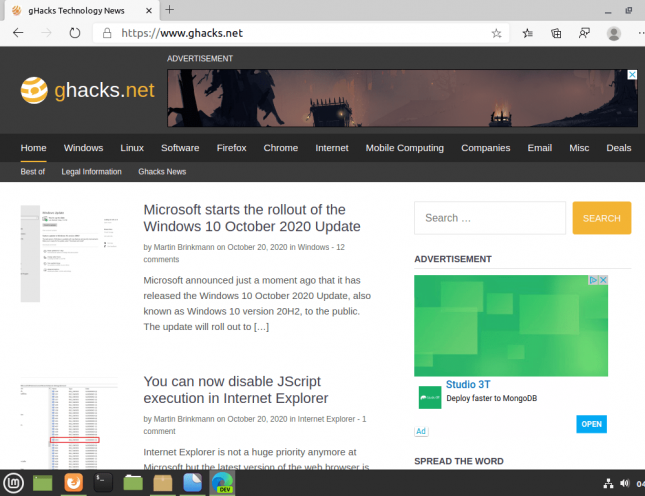645x496 pixels.
Task: Open the Misc category
Action: click(579, 148)
